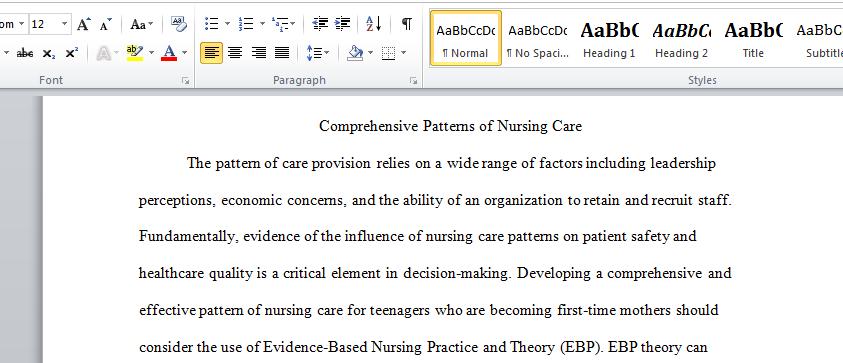Open the font size dropdown arrow
843x363 pixels.
click(65, 24)
